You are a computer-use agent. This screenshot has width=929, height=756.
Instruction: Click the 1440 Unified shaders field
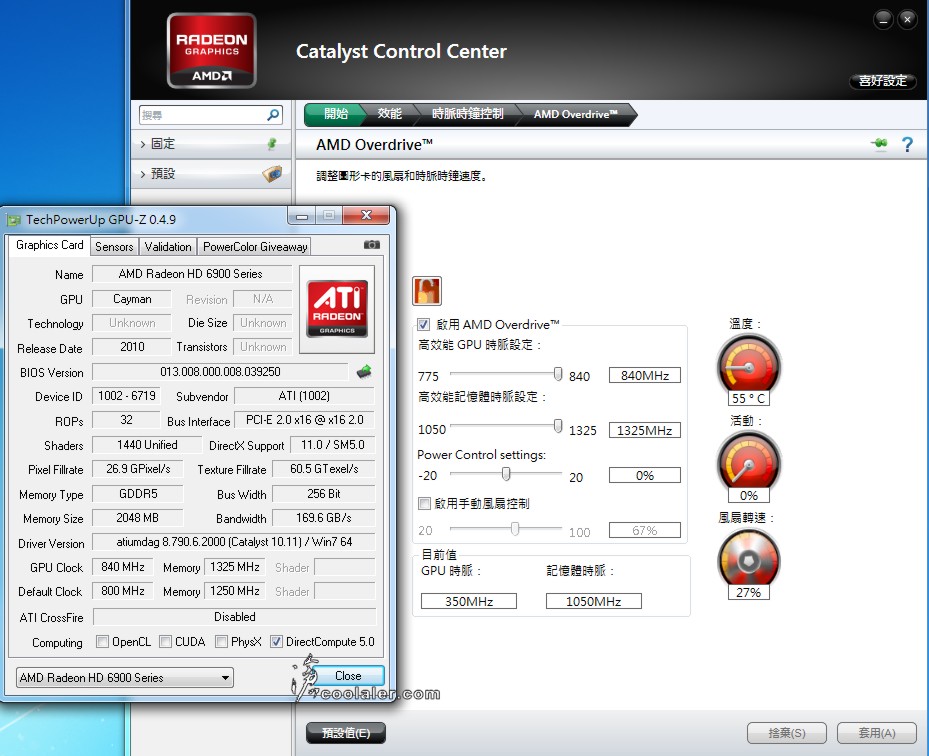148,444
